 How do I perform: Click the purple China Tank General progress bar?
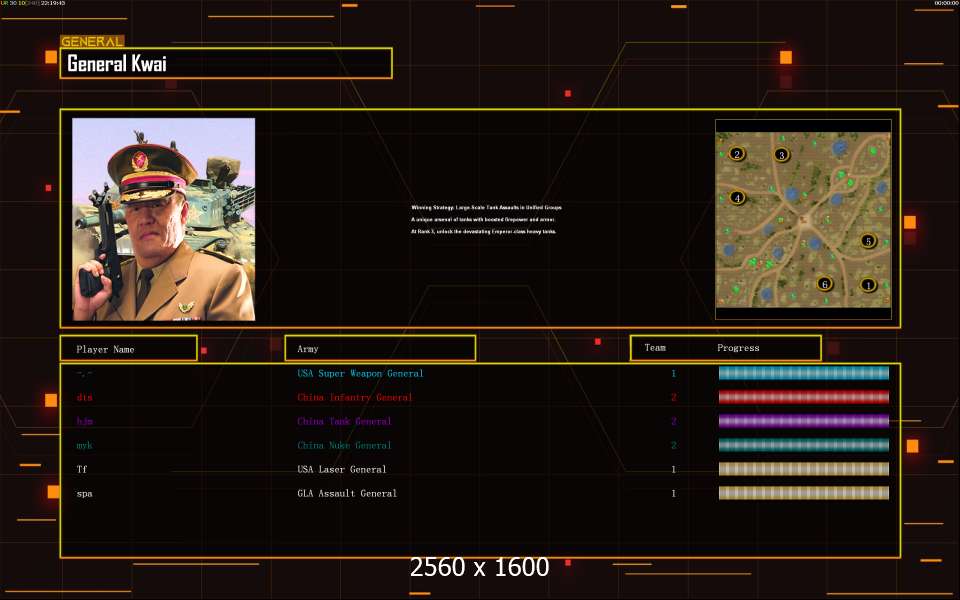(x=803, y=421)
